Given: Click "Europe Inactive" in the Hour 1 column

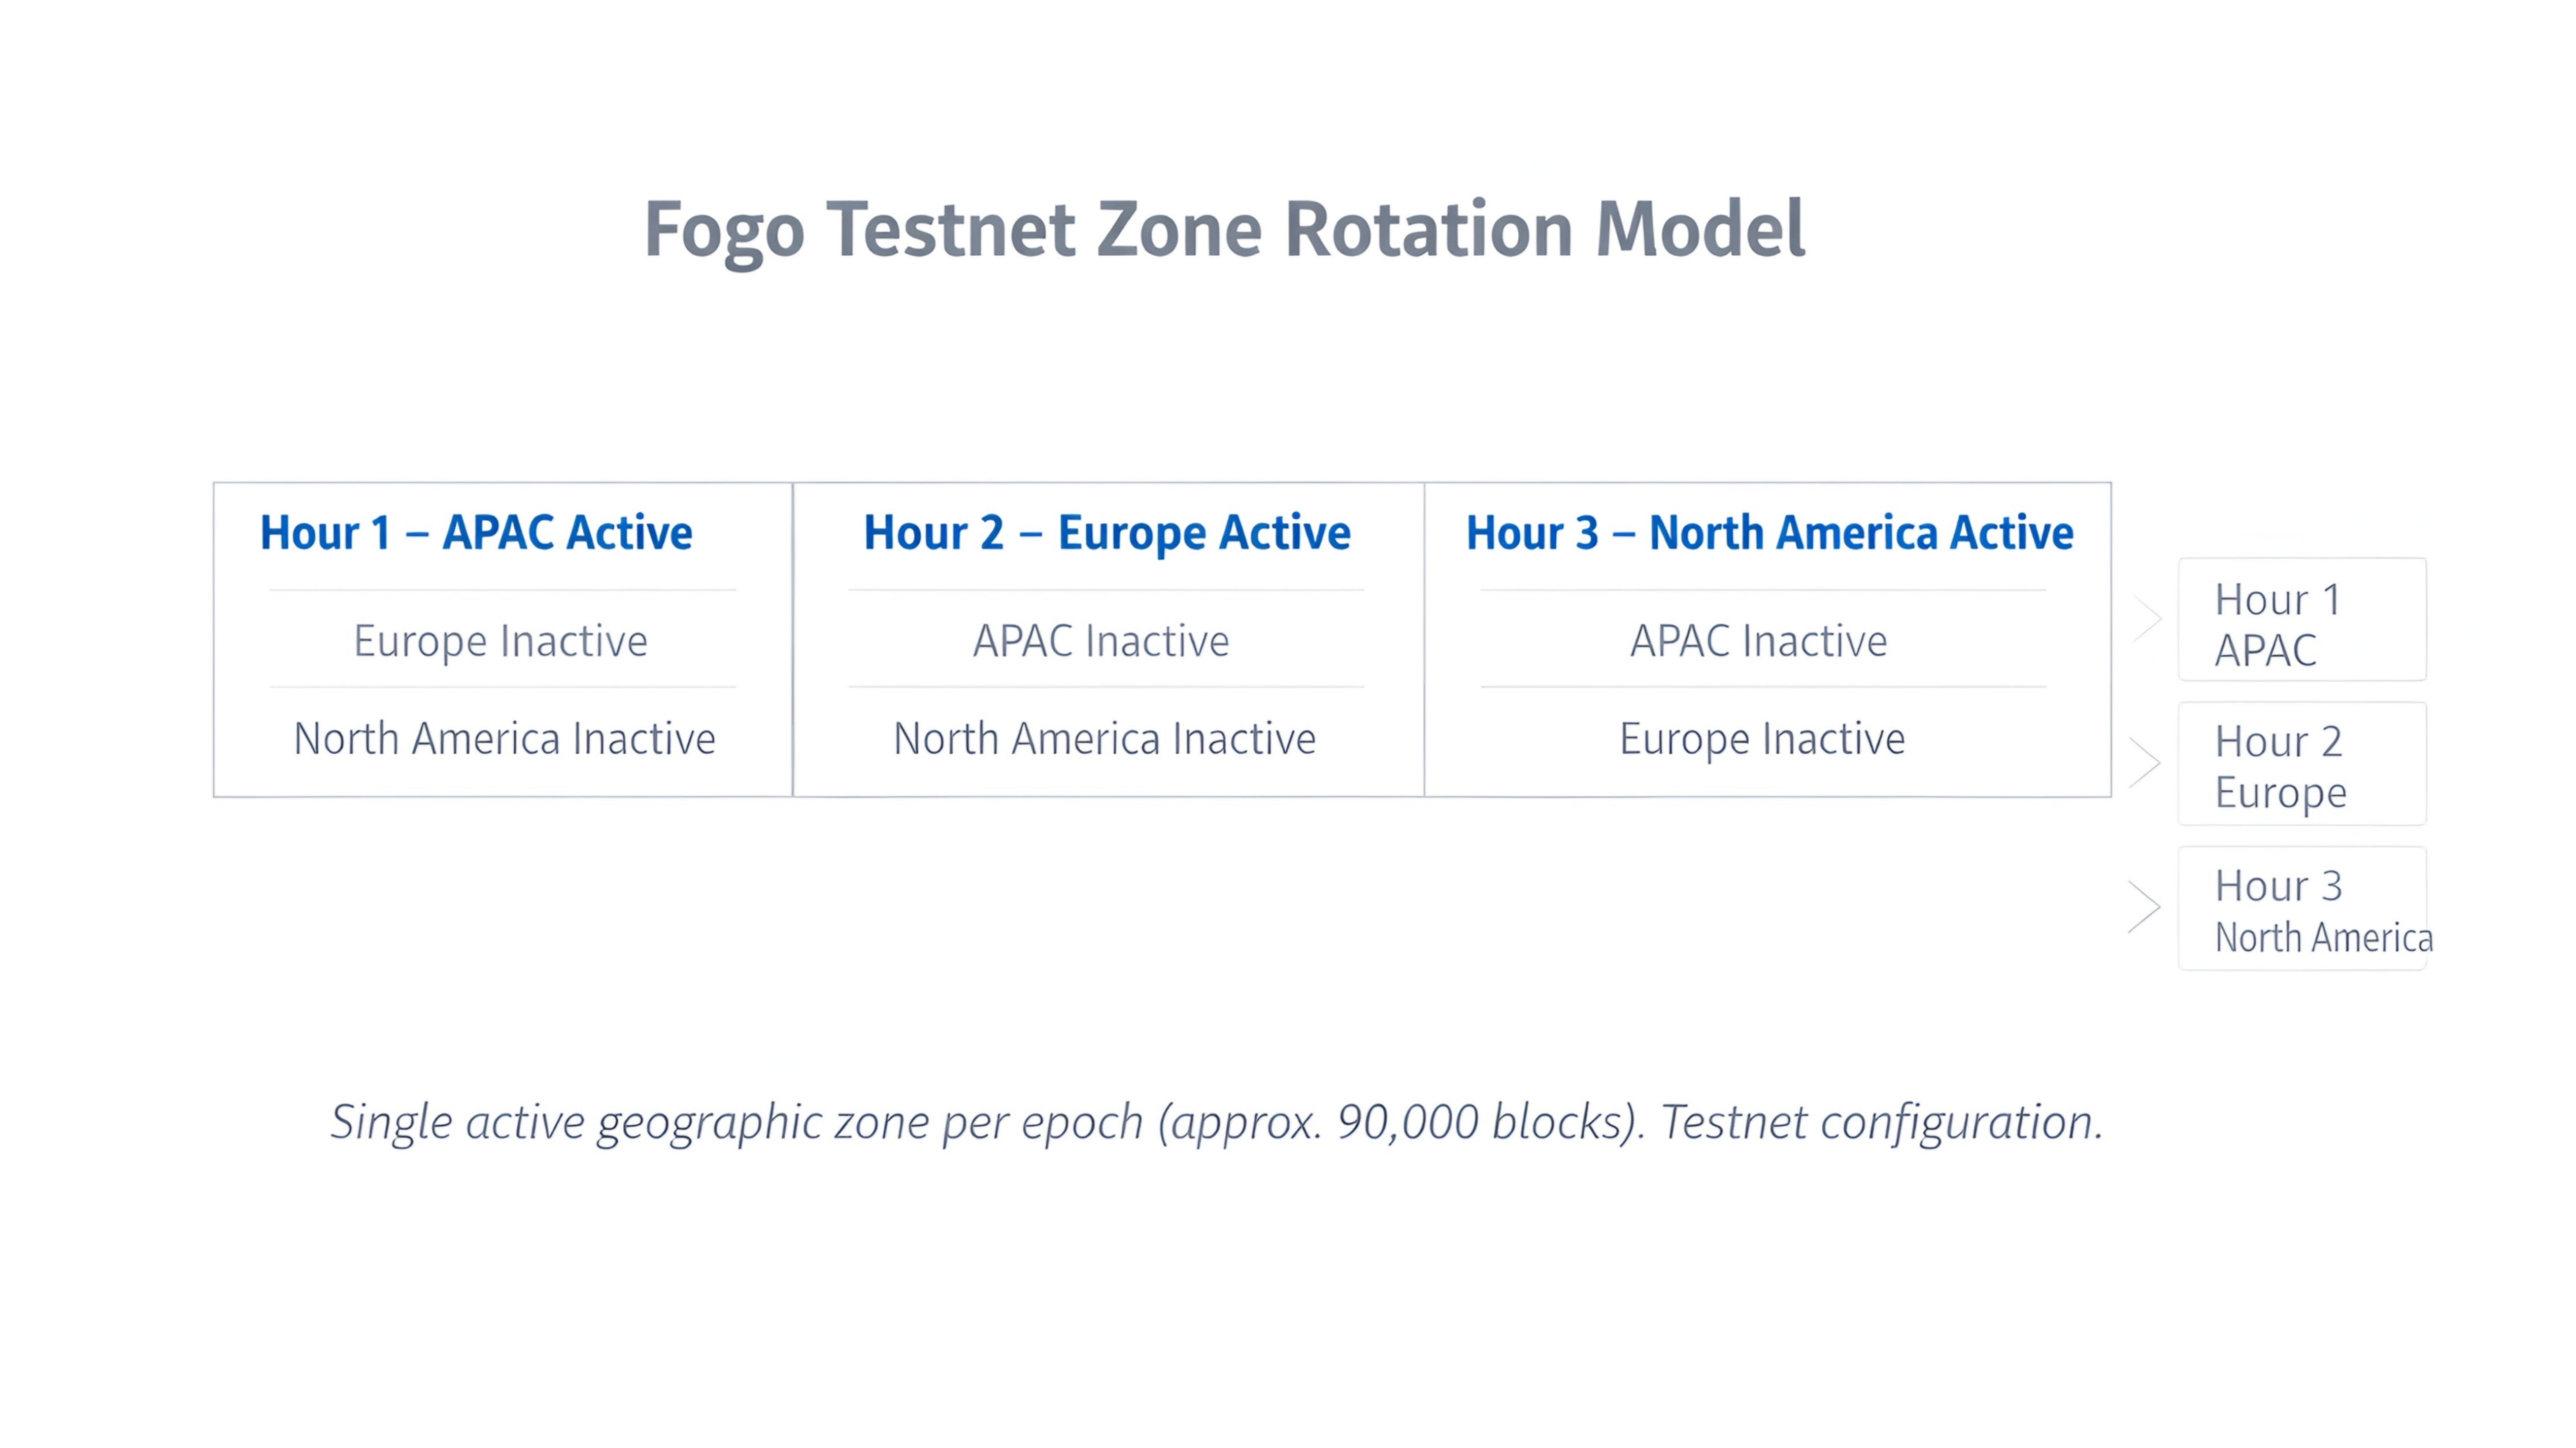Looking at the screenshot, I should point(500,641).
